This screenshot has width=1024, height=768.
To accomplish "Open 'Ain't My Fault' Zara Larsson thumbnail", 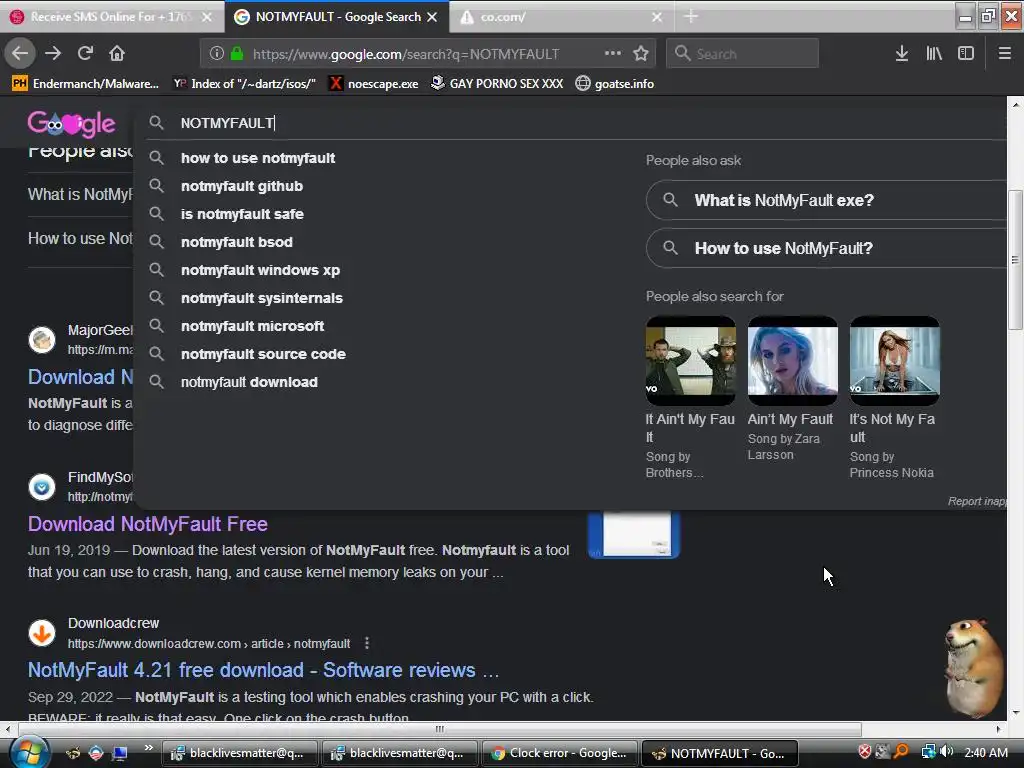I will [792, 360].
